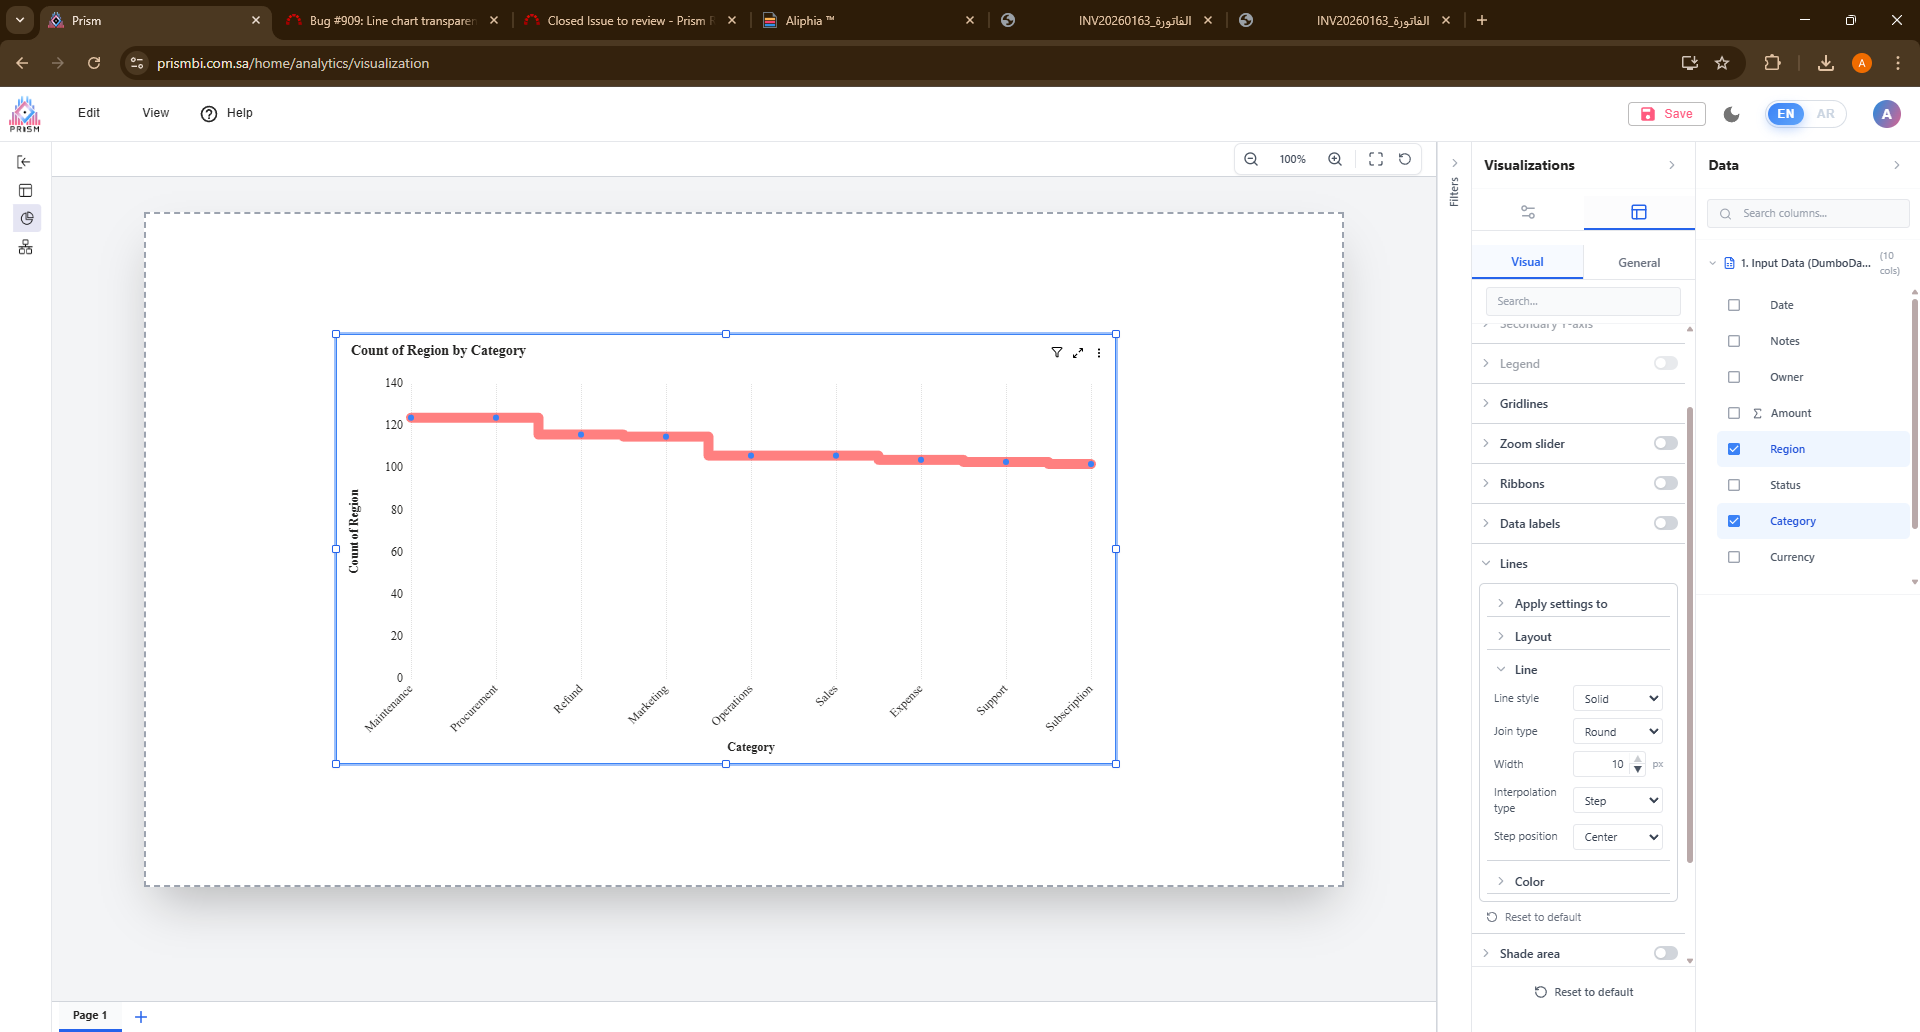This screenshot has height=1032, width=1920.
Task: Click the fit-to-screen canvas icon
Action: (1376, 159)
